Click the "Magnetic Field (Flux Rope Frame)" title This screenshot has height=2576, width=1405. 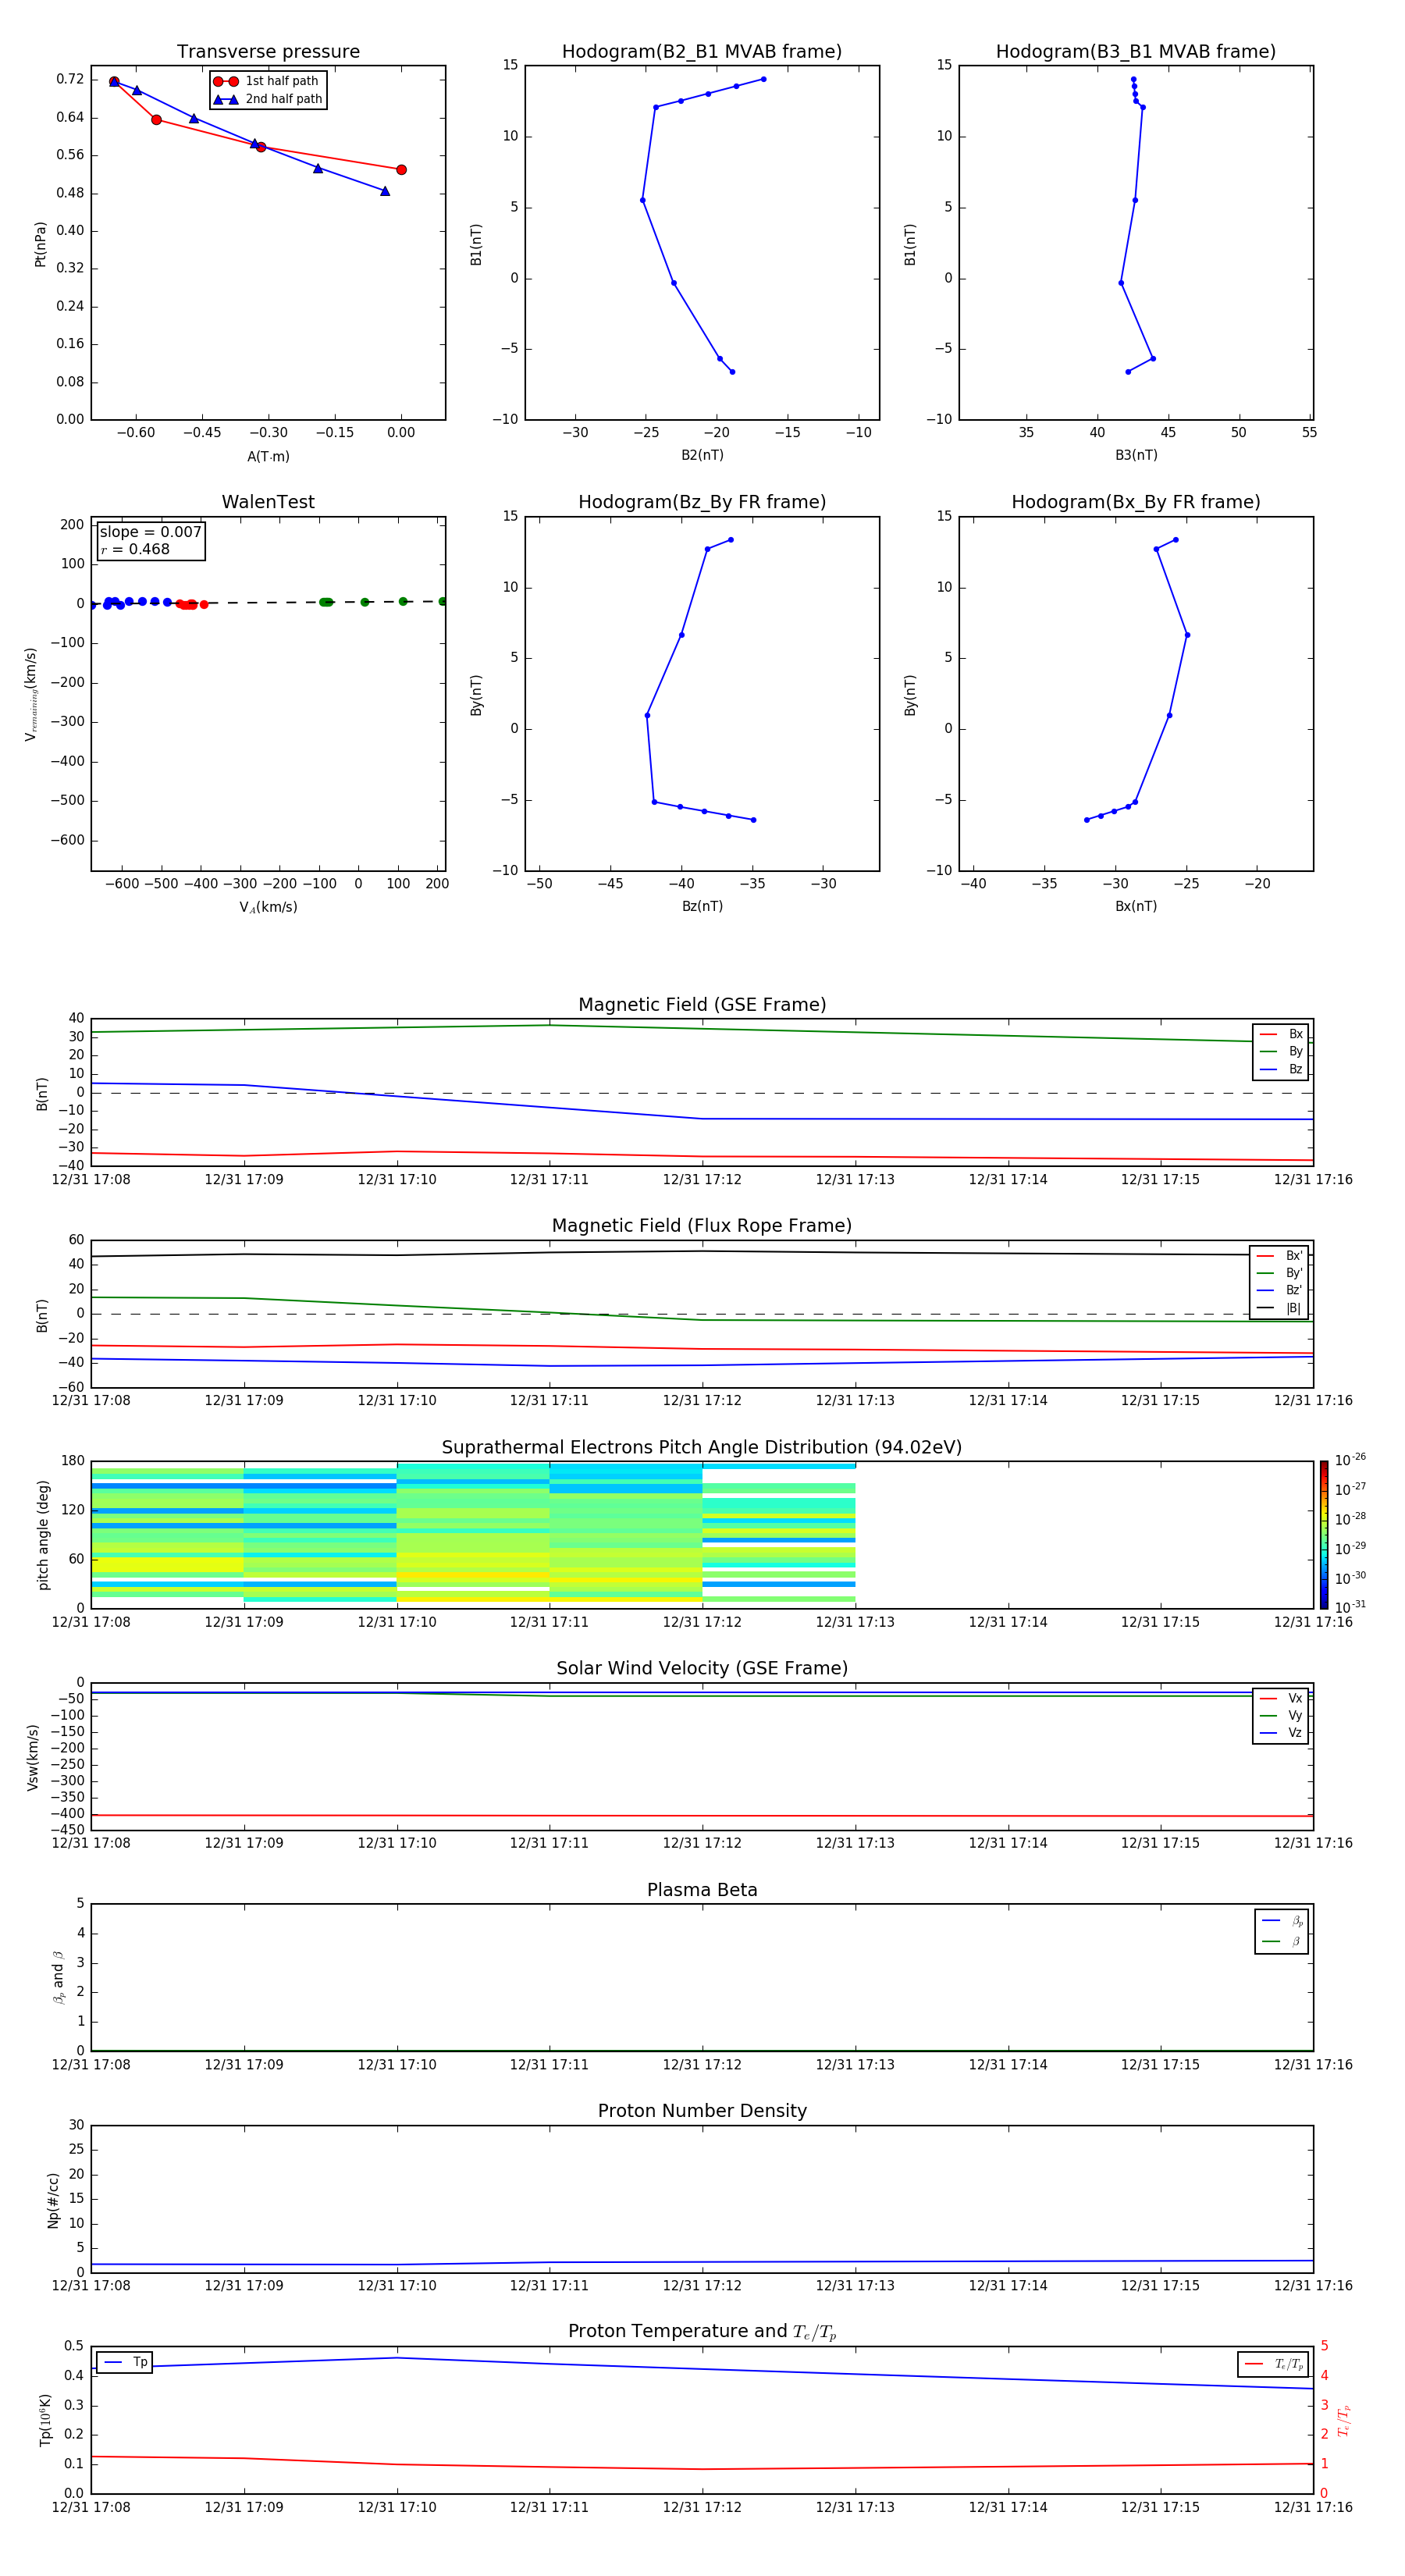click(x=701, y=1226)
